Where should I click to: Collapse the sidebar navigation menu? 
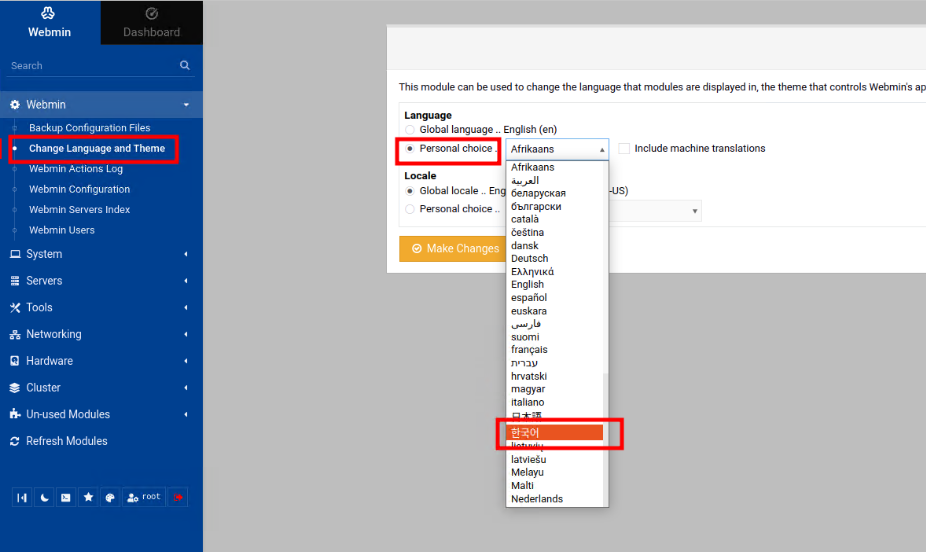[22, 498]
